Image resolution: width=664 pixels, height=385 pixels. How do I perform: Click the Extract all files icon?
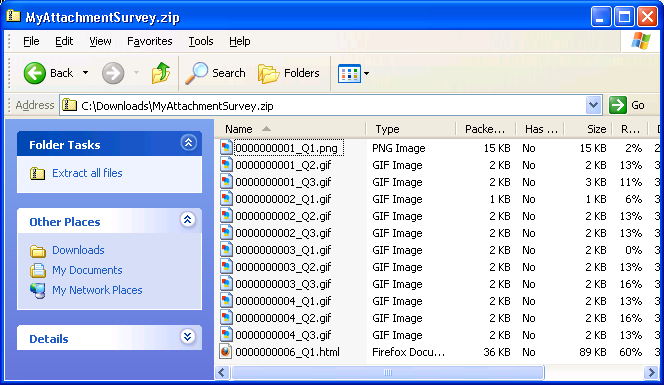pos(38,173)
